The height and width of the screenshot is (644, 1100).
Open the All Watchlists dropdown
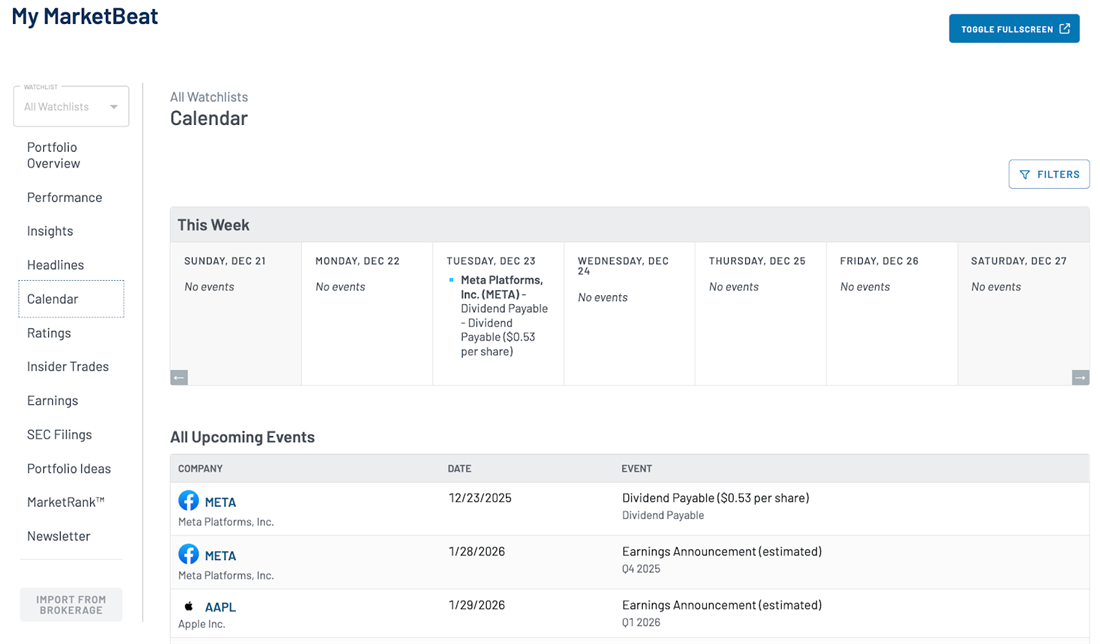pyautogui.click(x=71, y=107)
